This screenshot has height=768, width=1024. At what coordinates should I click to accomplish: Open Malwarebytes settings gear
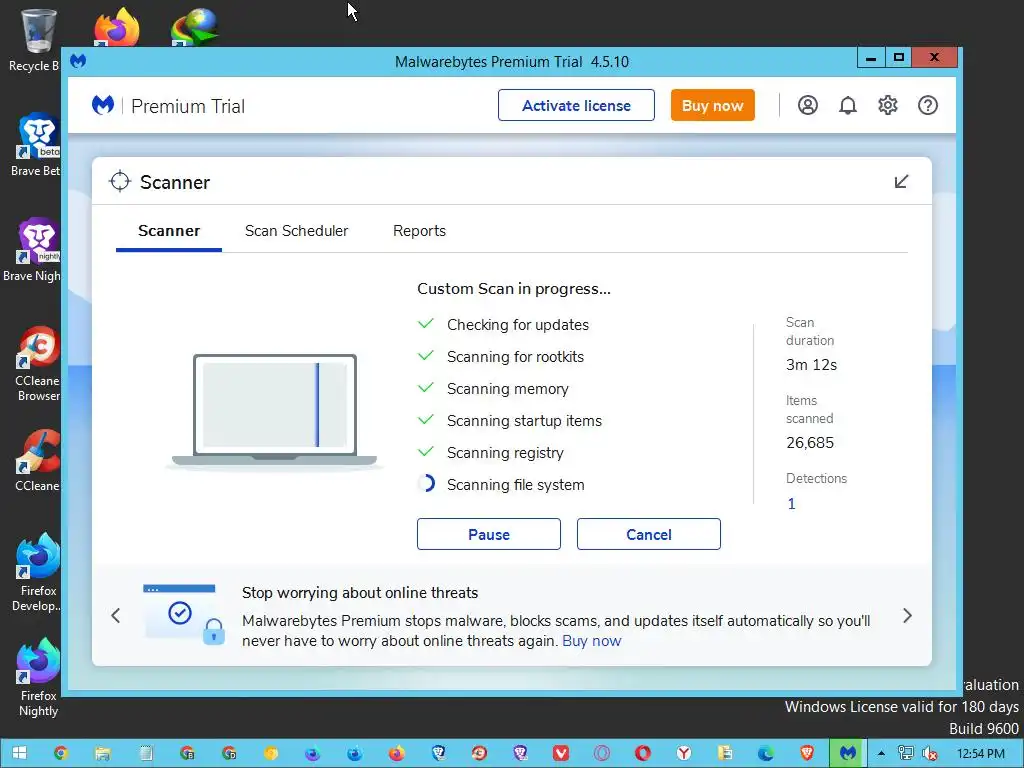888,105
